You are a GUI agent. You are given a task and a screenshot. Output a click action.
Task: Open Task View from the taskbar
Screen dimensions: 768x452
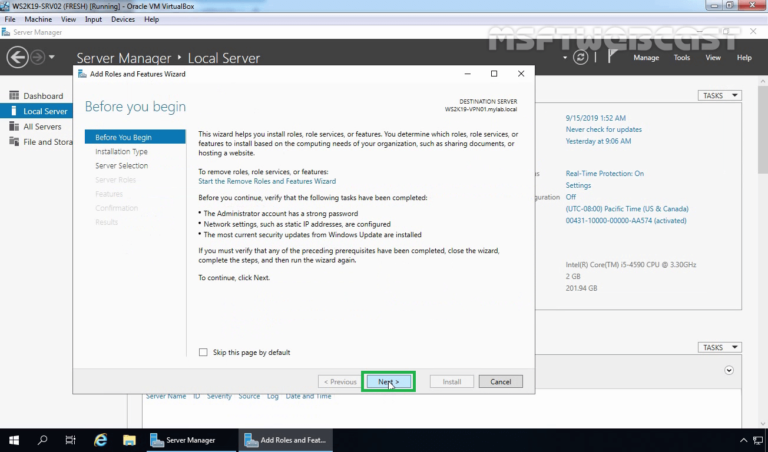tap(71, 439)
